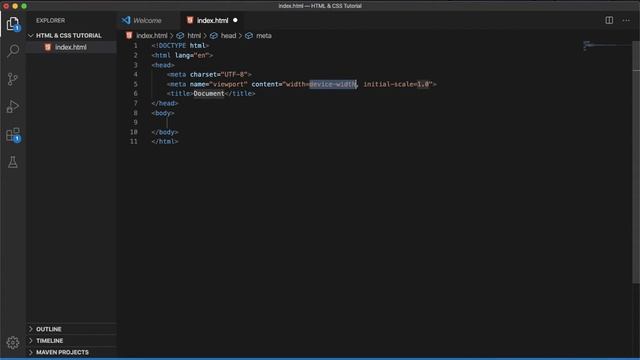This screenshot has height=360, width=640.
Task: Click the head breadcrumb segment
Action: click(228, 36)
